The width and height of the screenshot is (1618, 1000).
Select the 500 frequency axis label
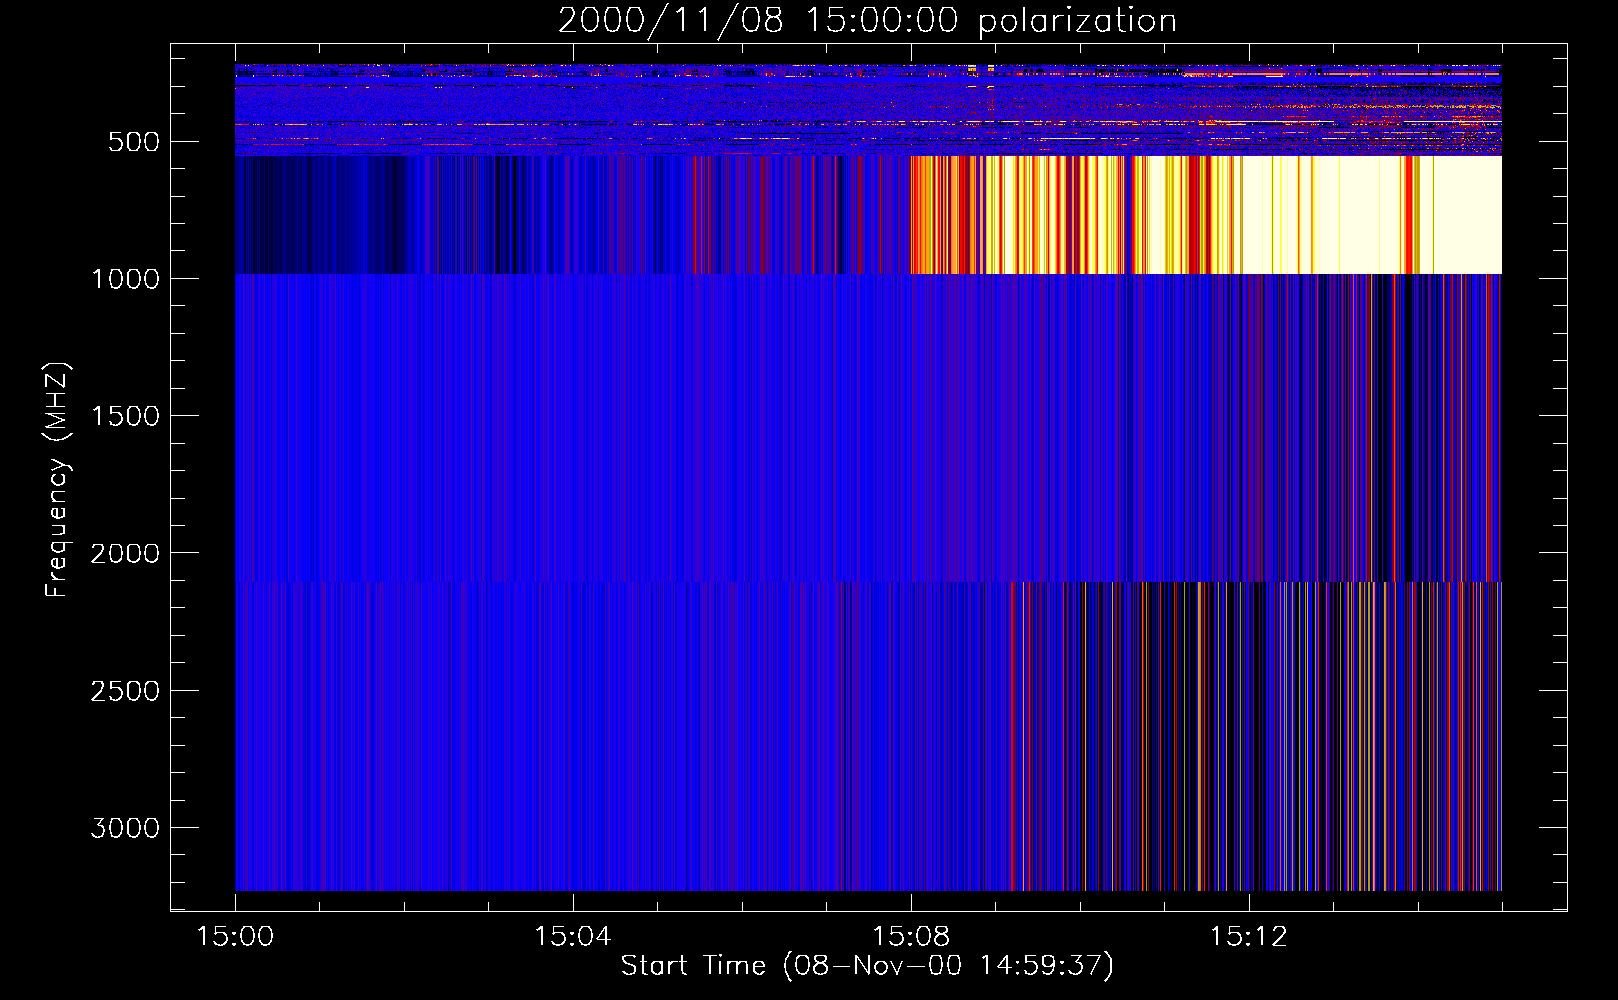pos(134,142)
